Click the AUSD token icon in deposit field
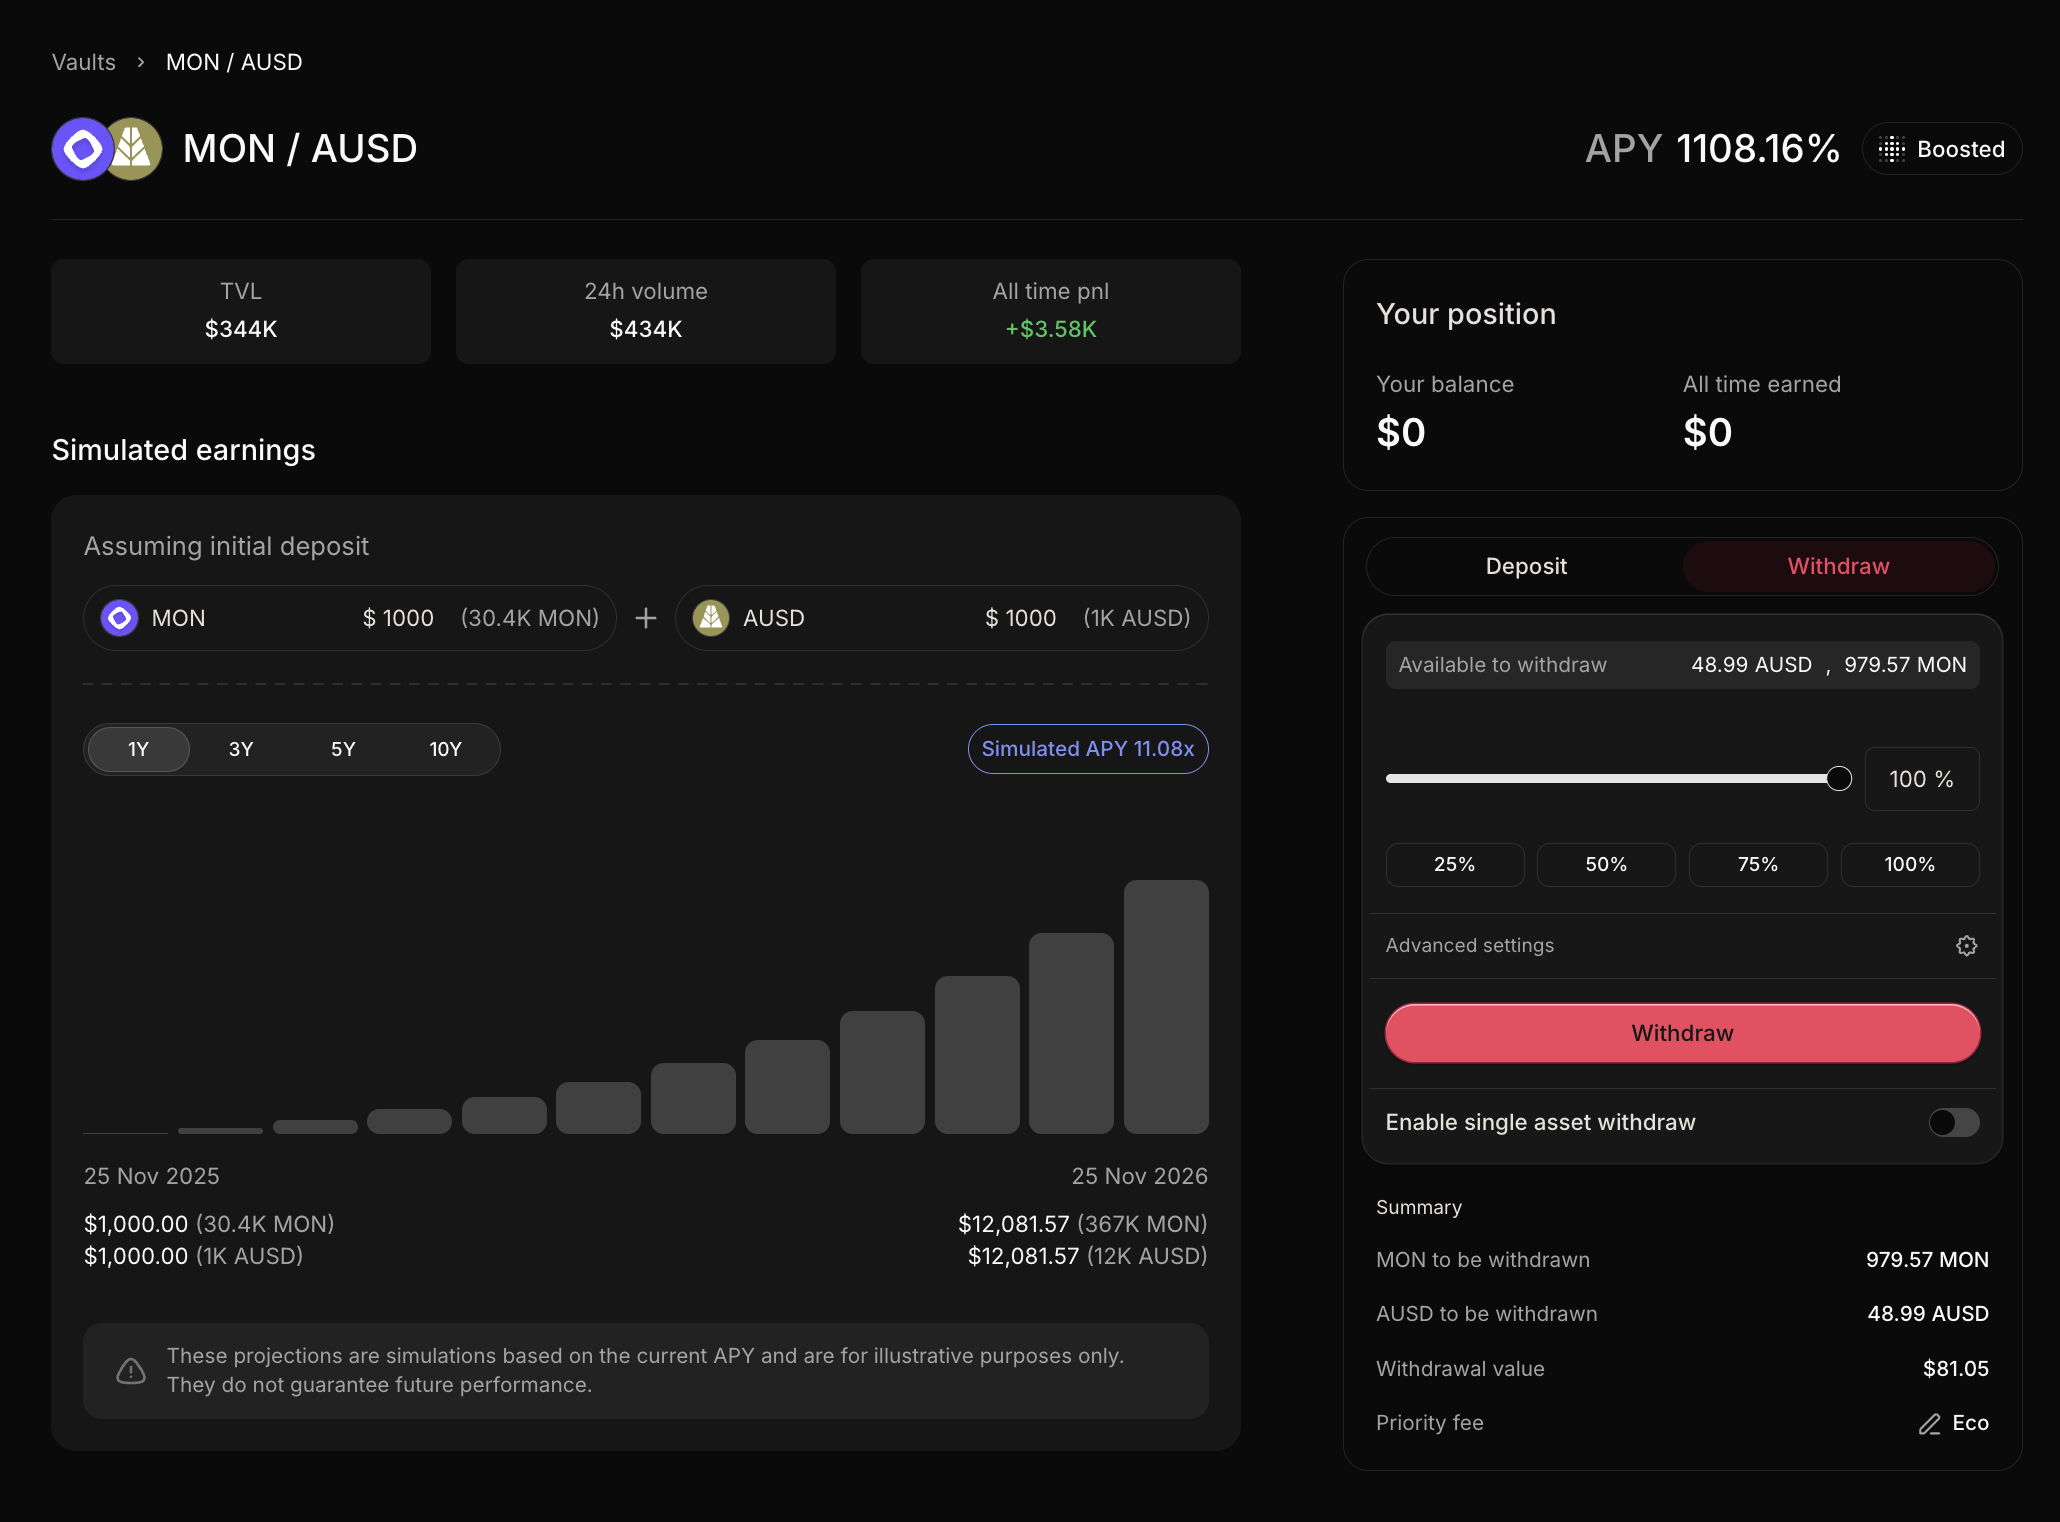The height and width of the screenshot is (1522, 2060). point(711,618)
